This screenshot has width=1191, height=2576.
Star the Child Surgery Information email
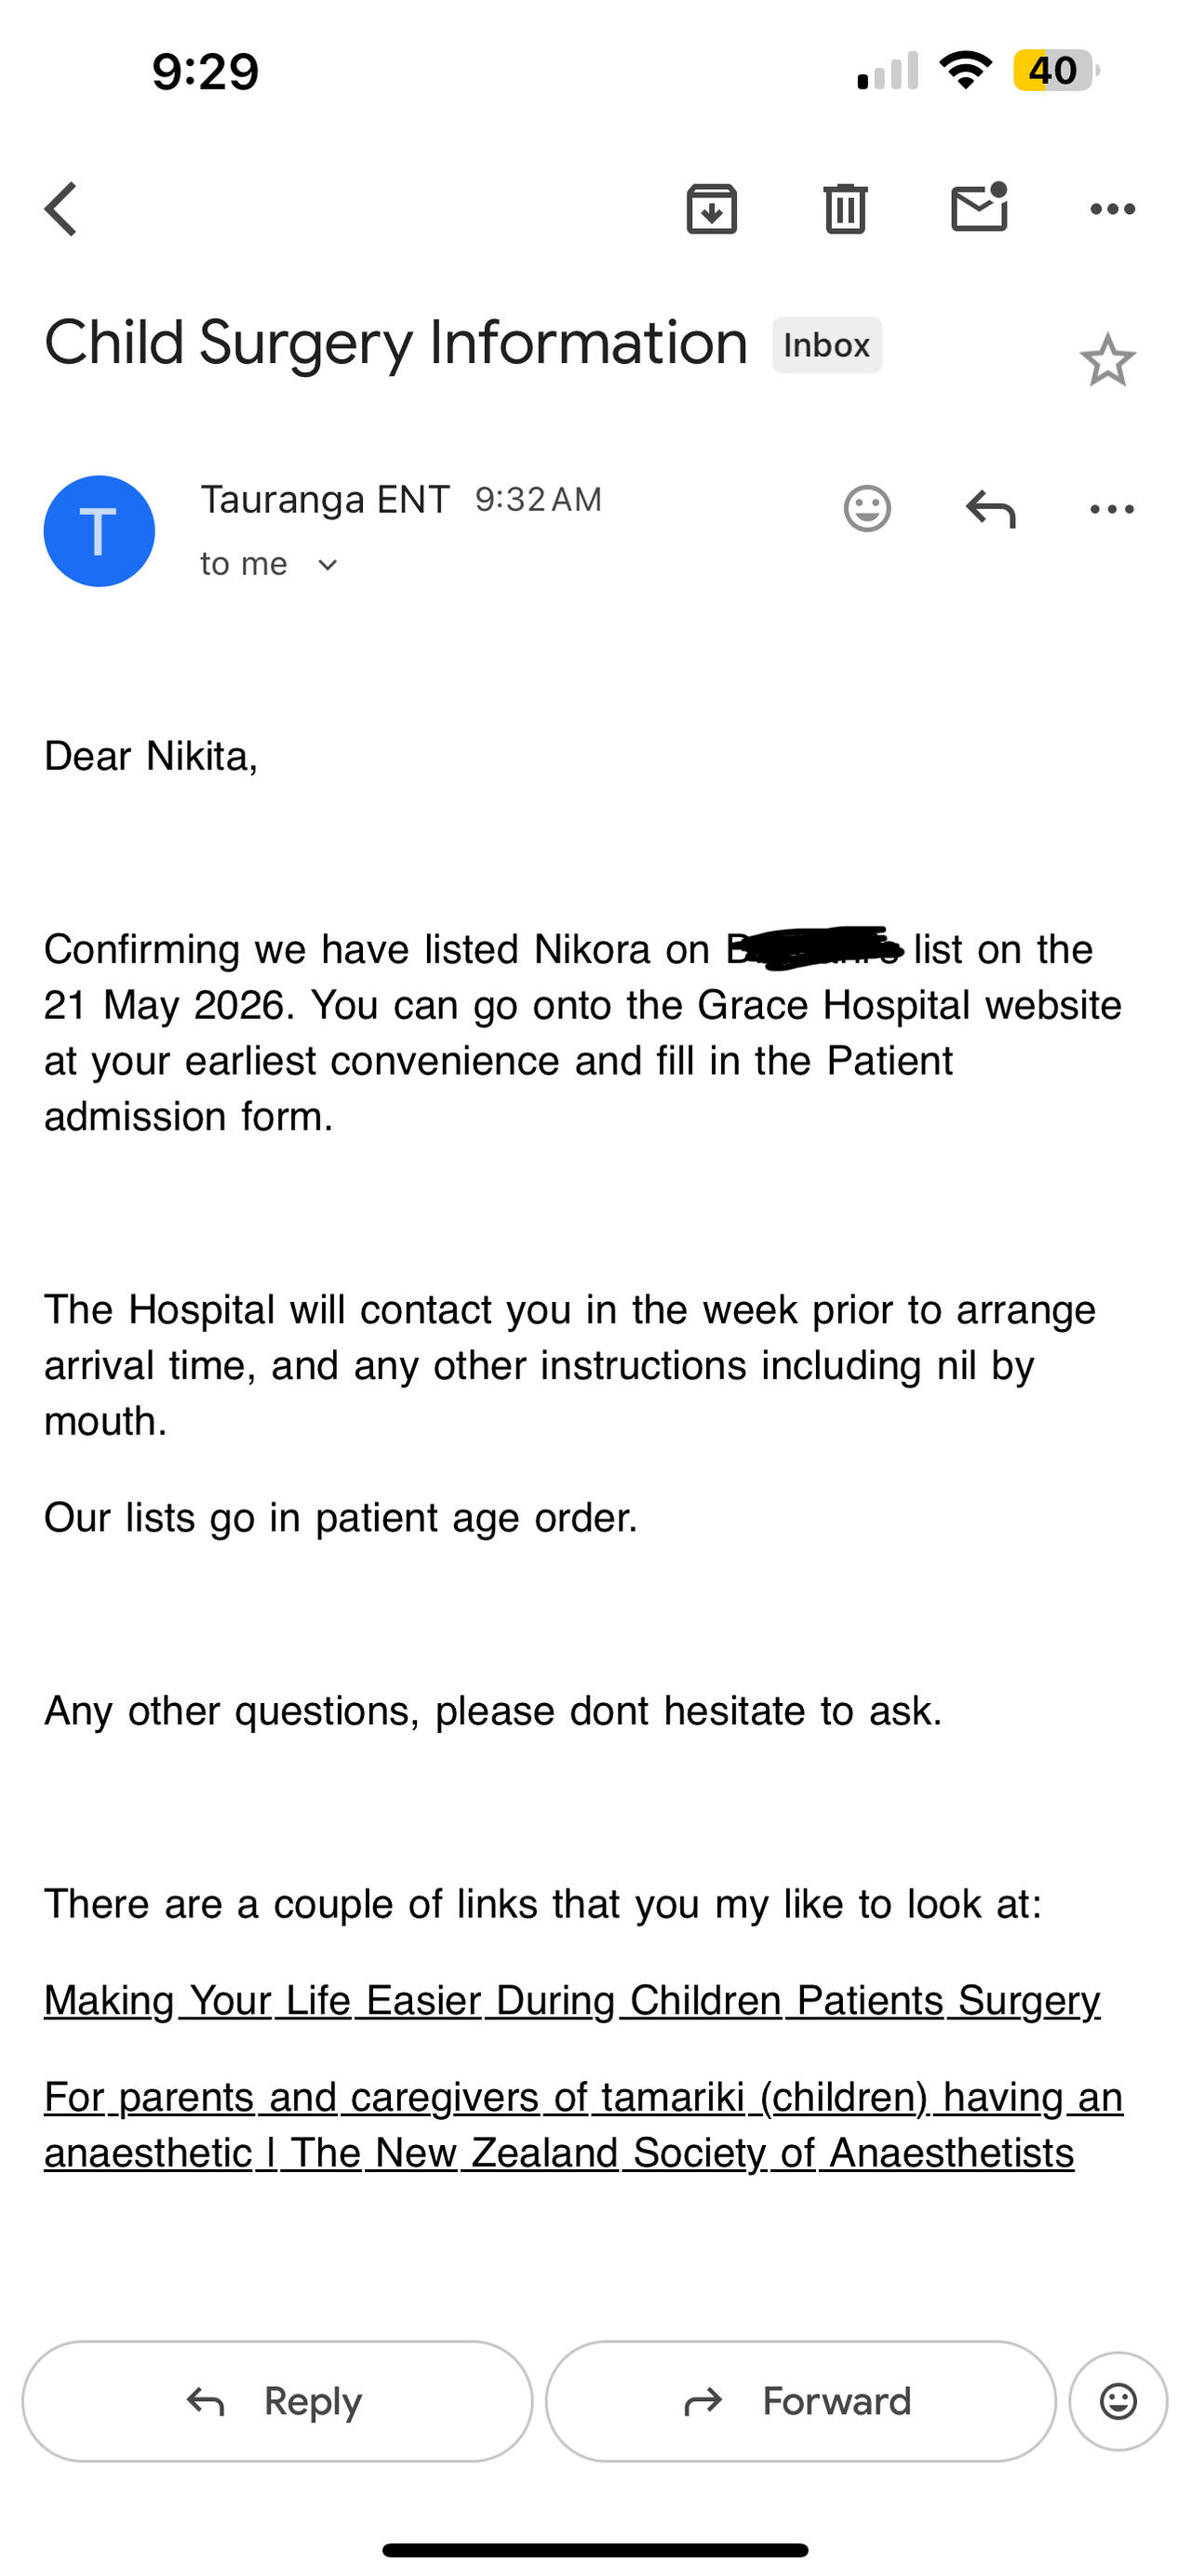click(1107, 360)
